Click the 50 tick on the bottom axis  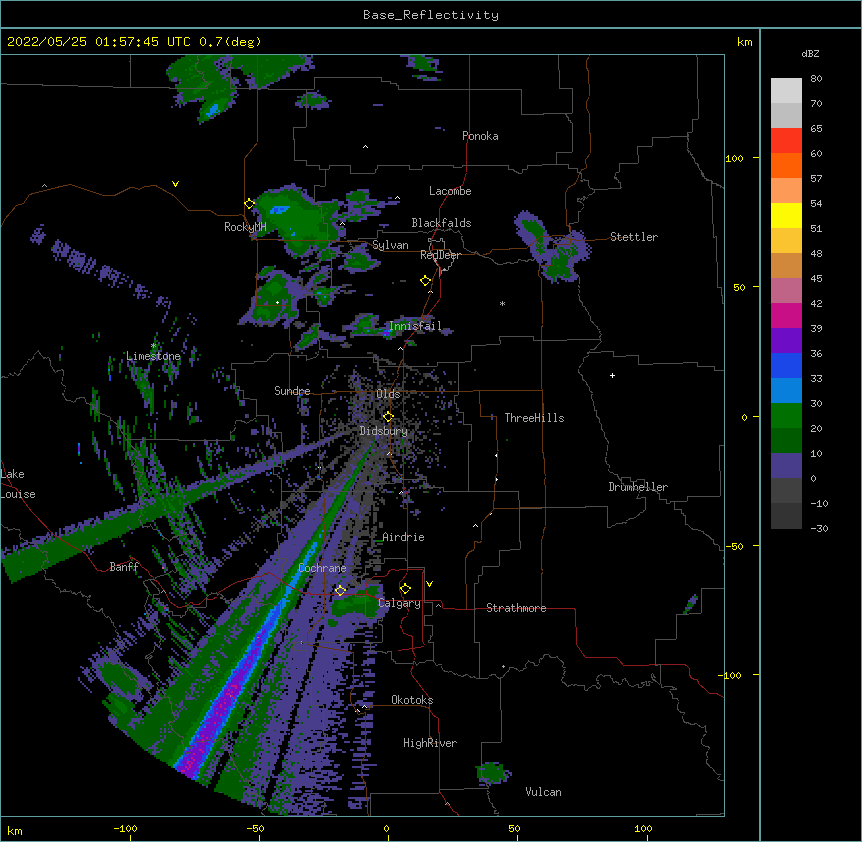click(x=514, y=828)
